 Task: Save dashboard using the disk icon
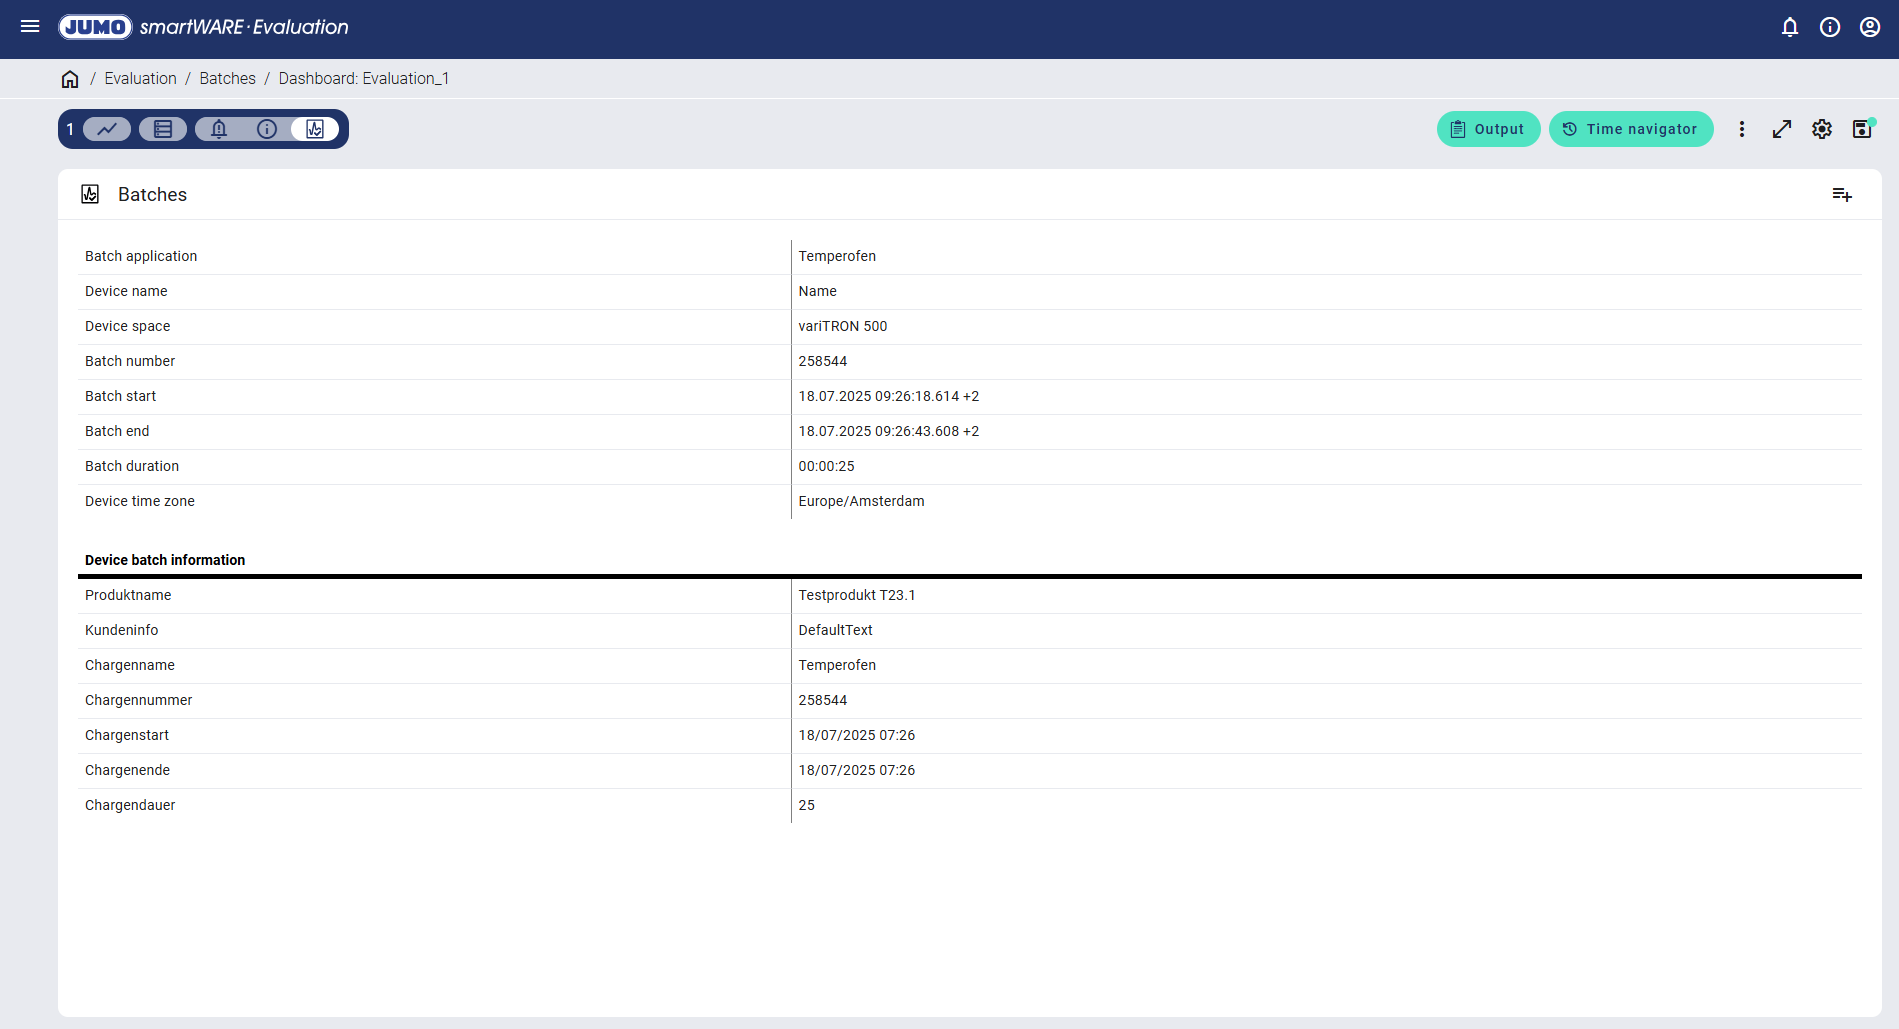coord(1862,129)
